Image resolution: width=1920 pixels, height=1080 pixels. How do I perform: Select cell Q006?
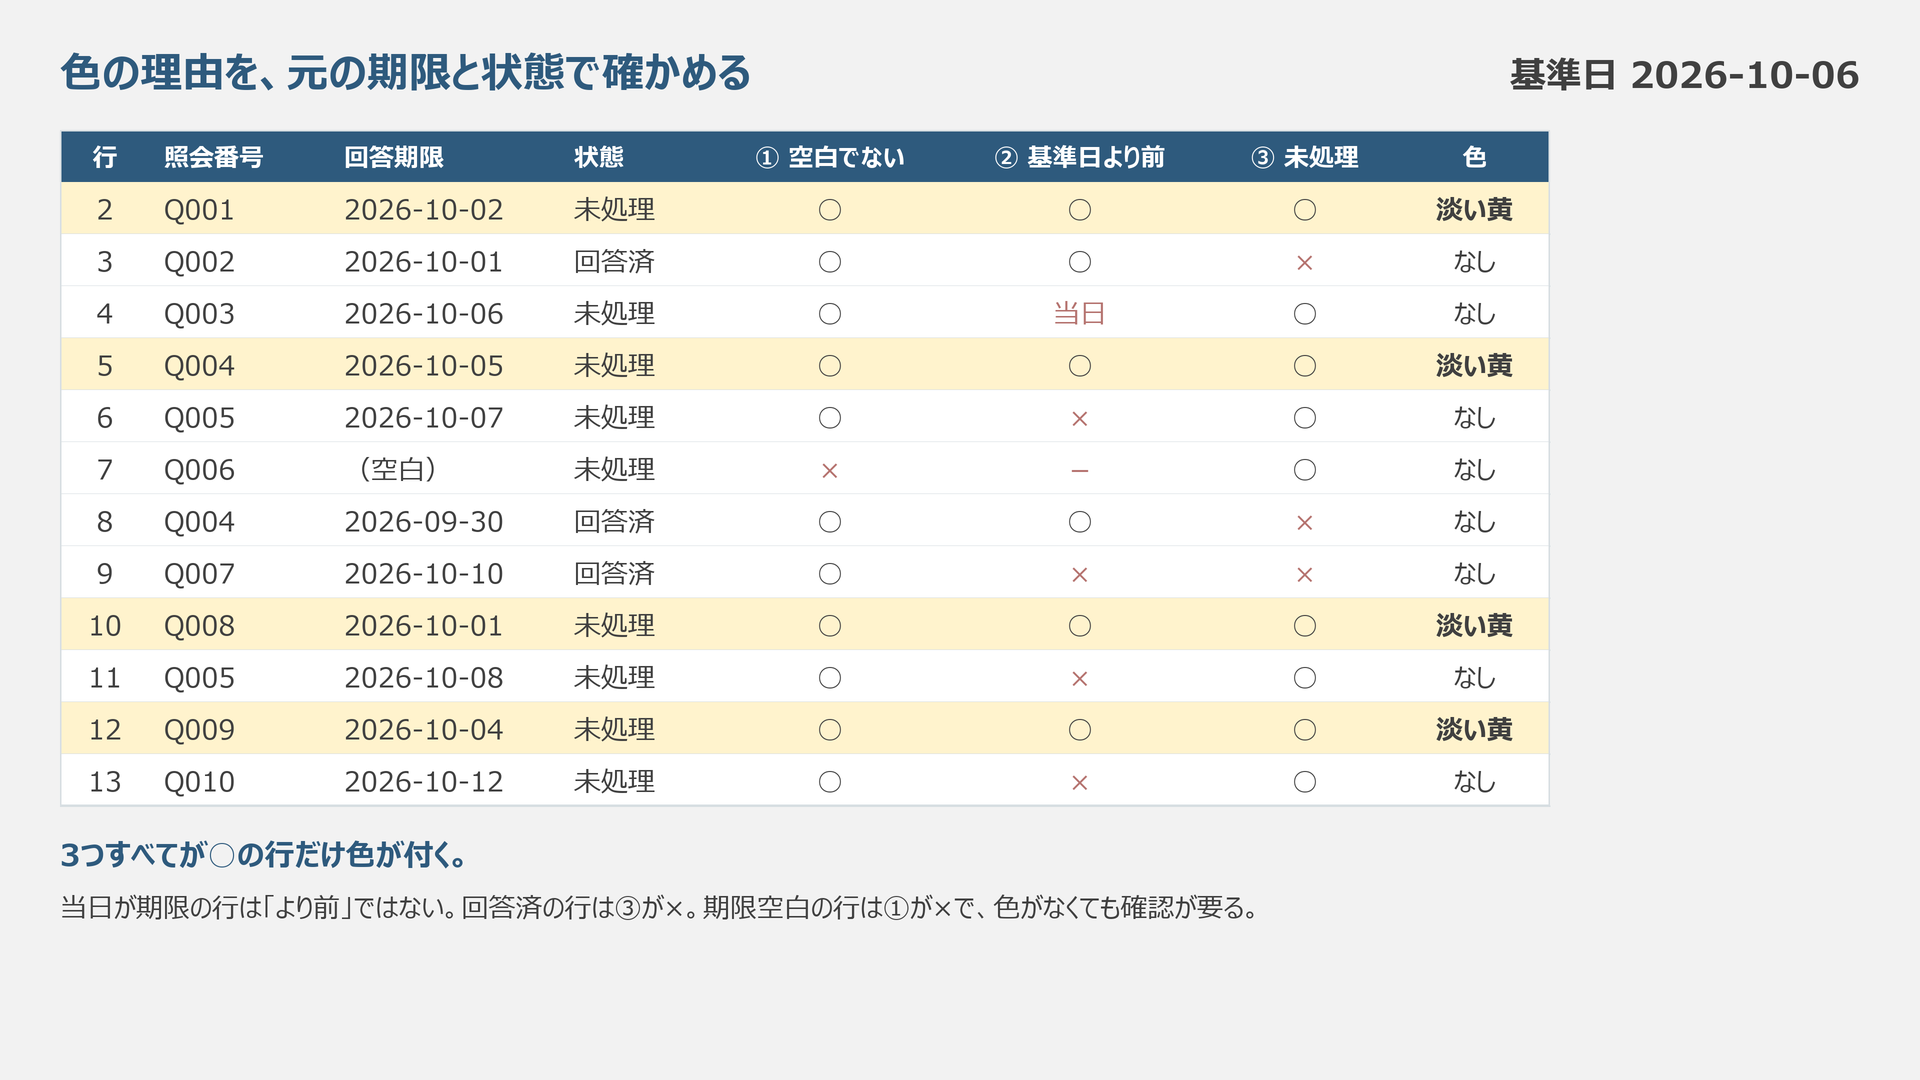tap(199, 470)
